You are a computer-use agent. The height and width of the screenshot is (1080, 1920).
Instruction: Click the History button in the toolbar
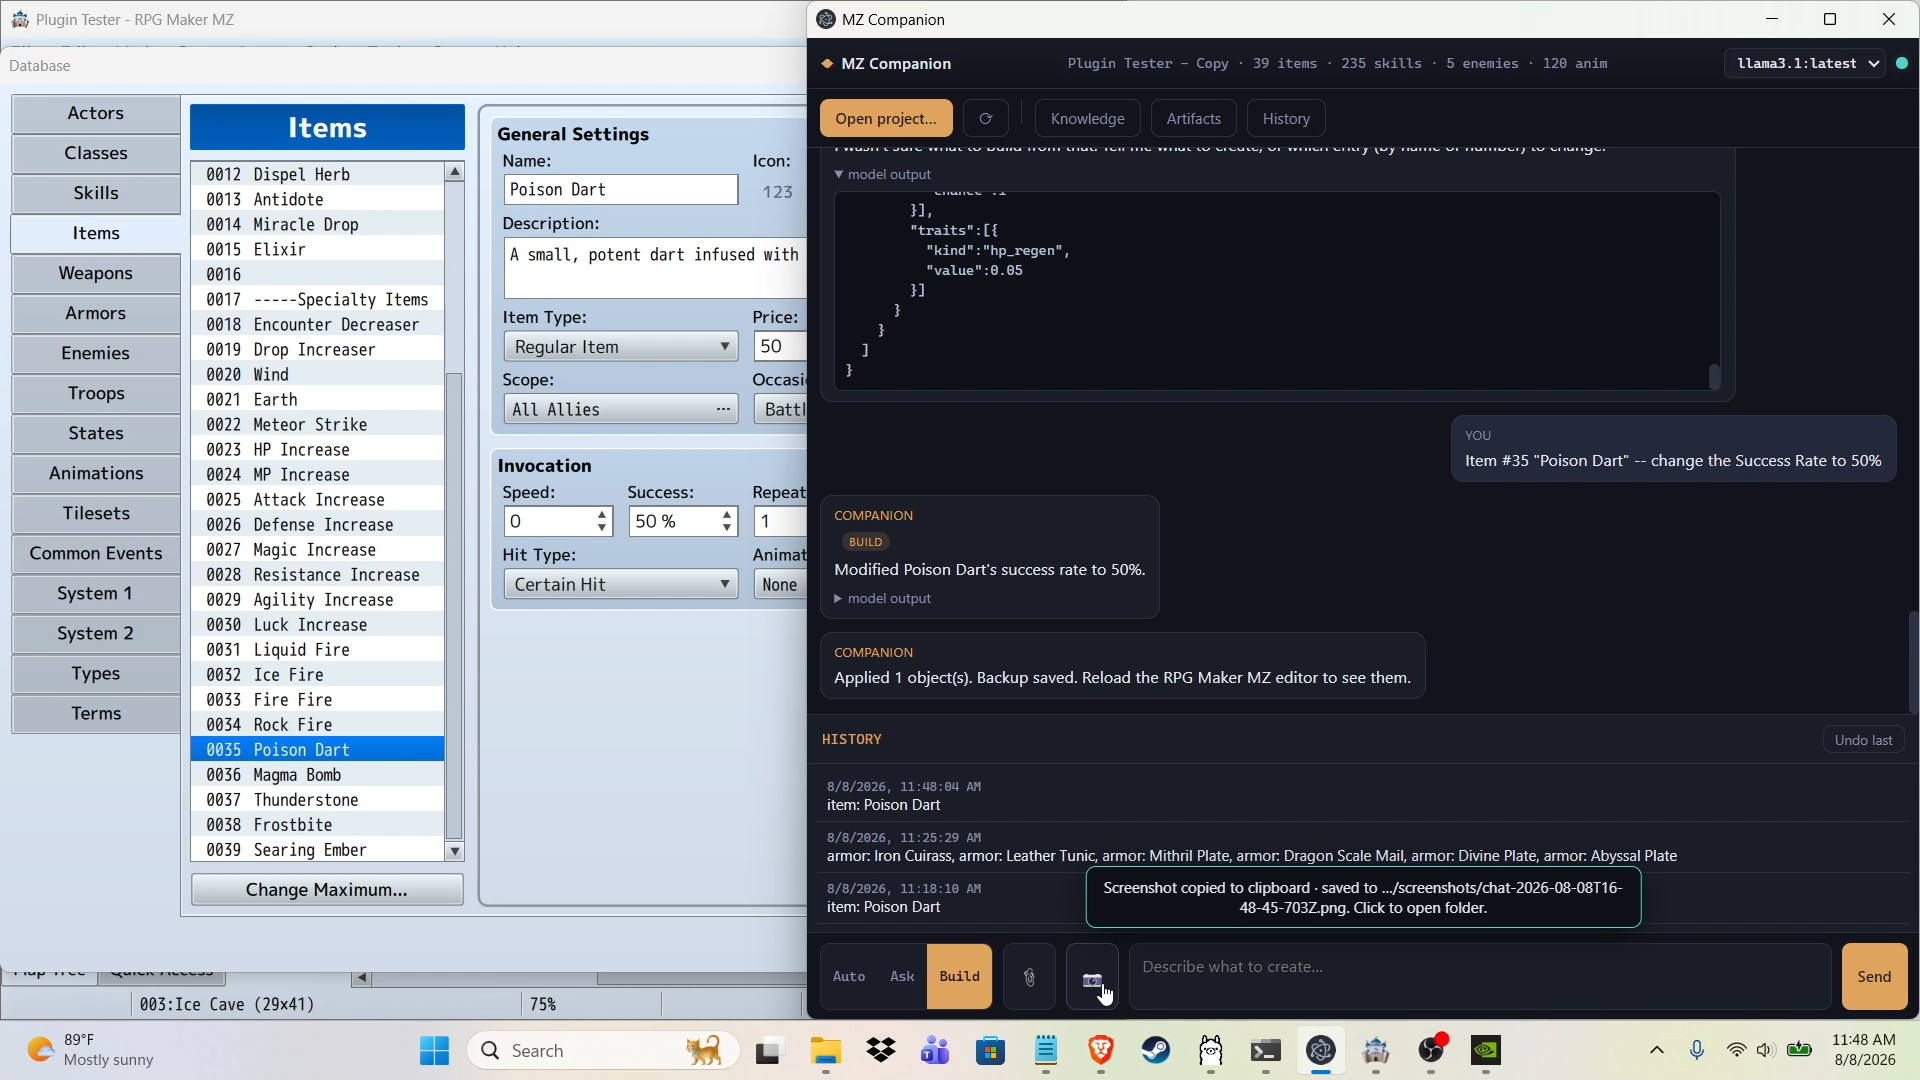[1286, 118]
